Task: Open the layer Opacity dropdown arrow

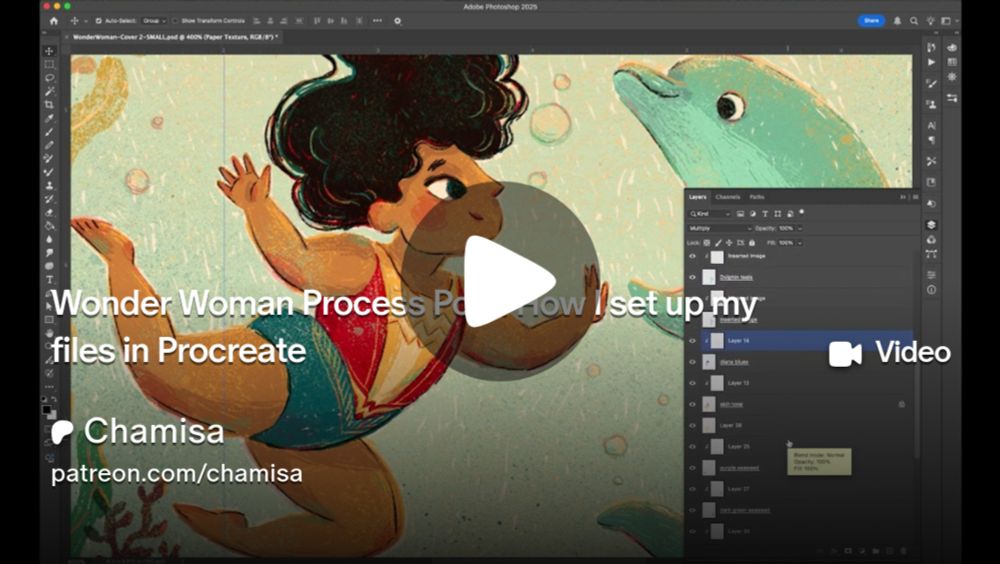Action: (x=800, y=228)
